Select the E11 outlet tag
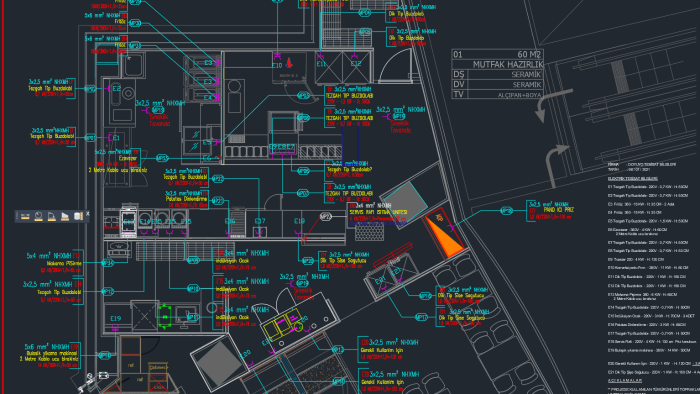700x394 pixels. [321, 64]
